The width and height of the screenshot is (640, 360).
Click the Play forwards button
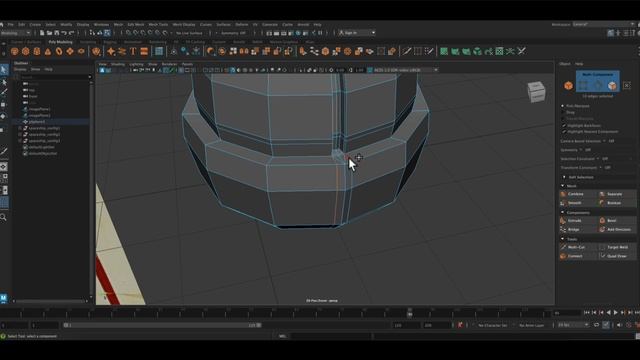[x=616, y=313]
